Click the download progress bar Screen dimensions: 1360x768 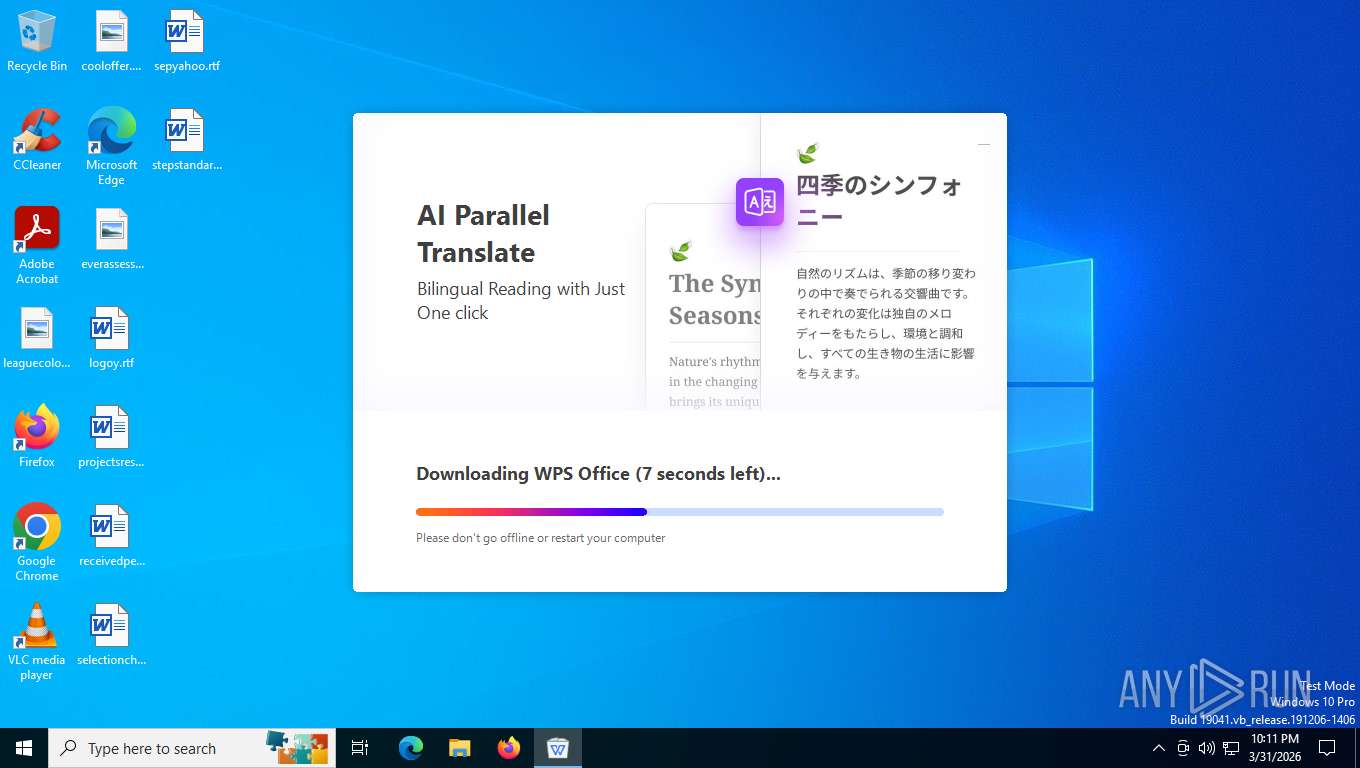point(680,512)
